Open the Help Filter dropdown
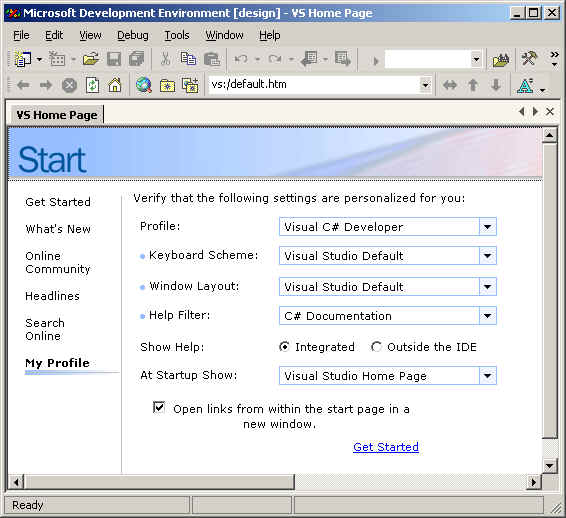566x518 pixels. [488, 315]
